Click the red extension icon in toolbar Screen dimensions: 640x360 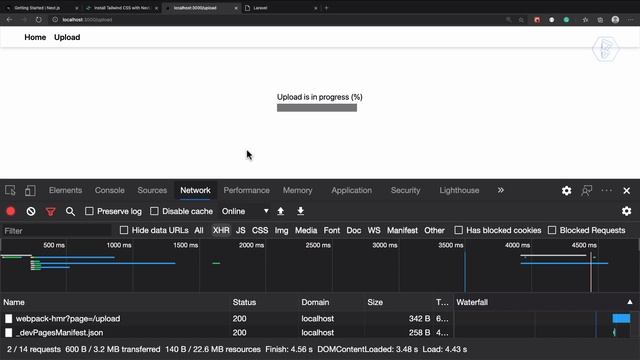pyautogui.click(x=537, y=20)
